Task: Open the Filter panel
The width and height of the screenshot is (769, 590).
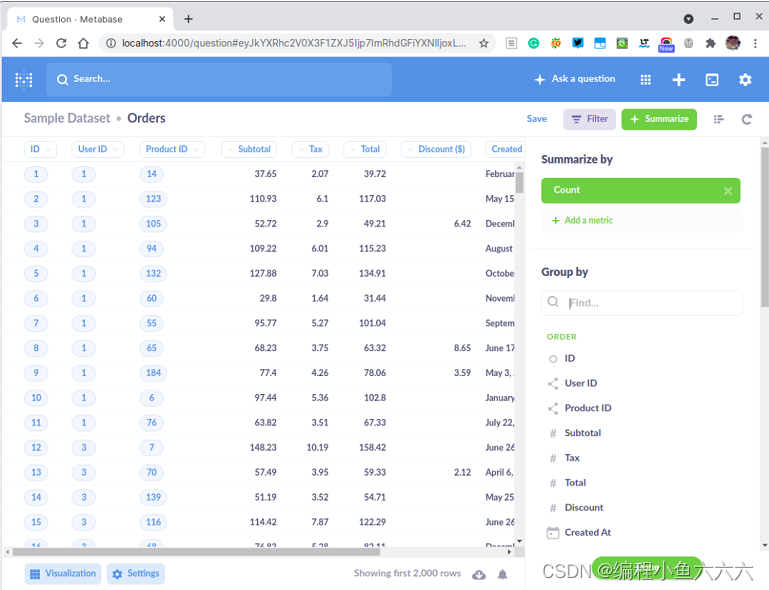Action: coord(590,119)
